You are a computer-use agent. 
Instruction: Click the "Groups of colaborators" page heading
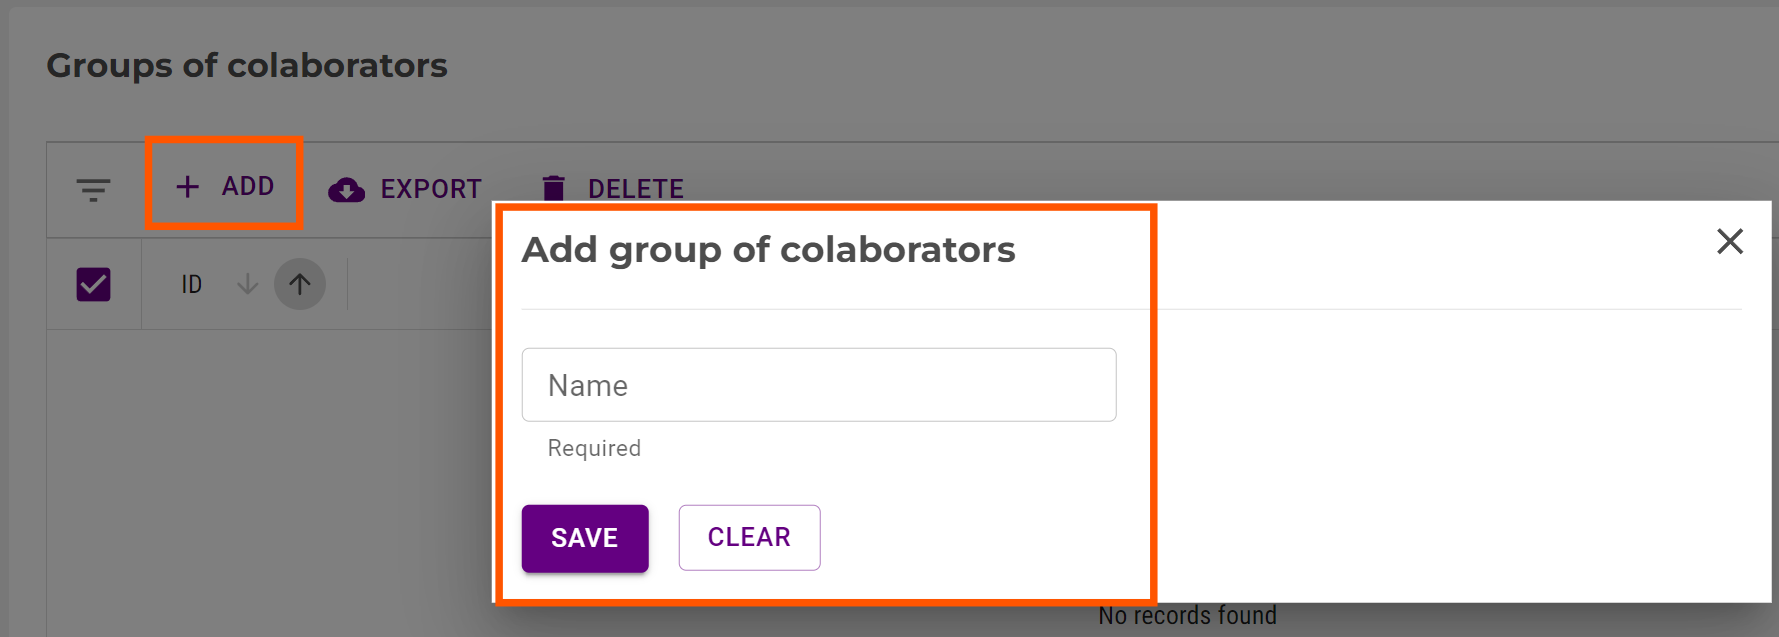[247, 66]
